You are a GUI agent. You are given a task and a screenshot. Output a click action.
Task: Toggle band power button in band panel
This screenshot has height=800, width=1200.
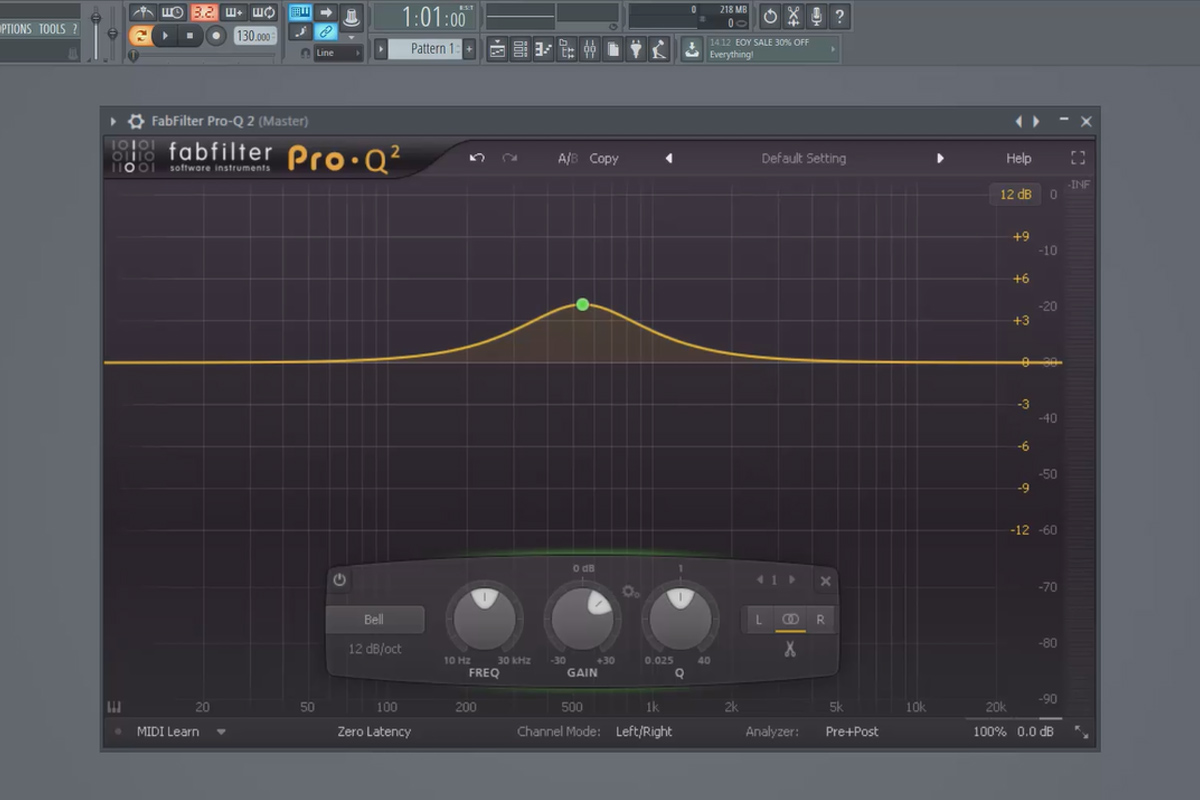click(339, 580)
